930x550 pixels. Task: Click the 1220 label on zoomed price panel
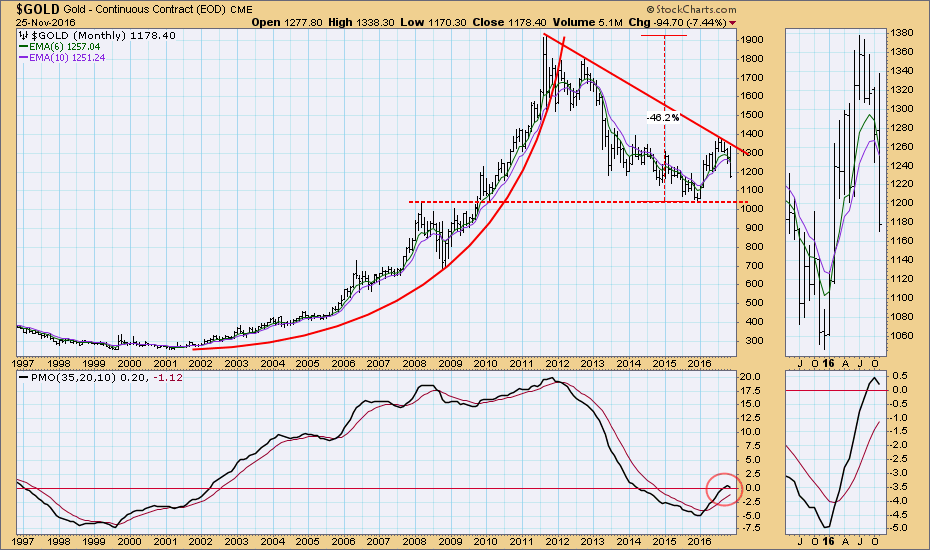point(902,185)
